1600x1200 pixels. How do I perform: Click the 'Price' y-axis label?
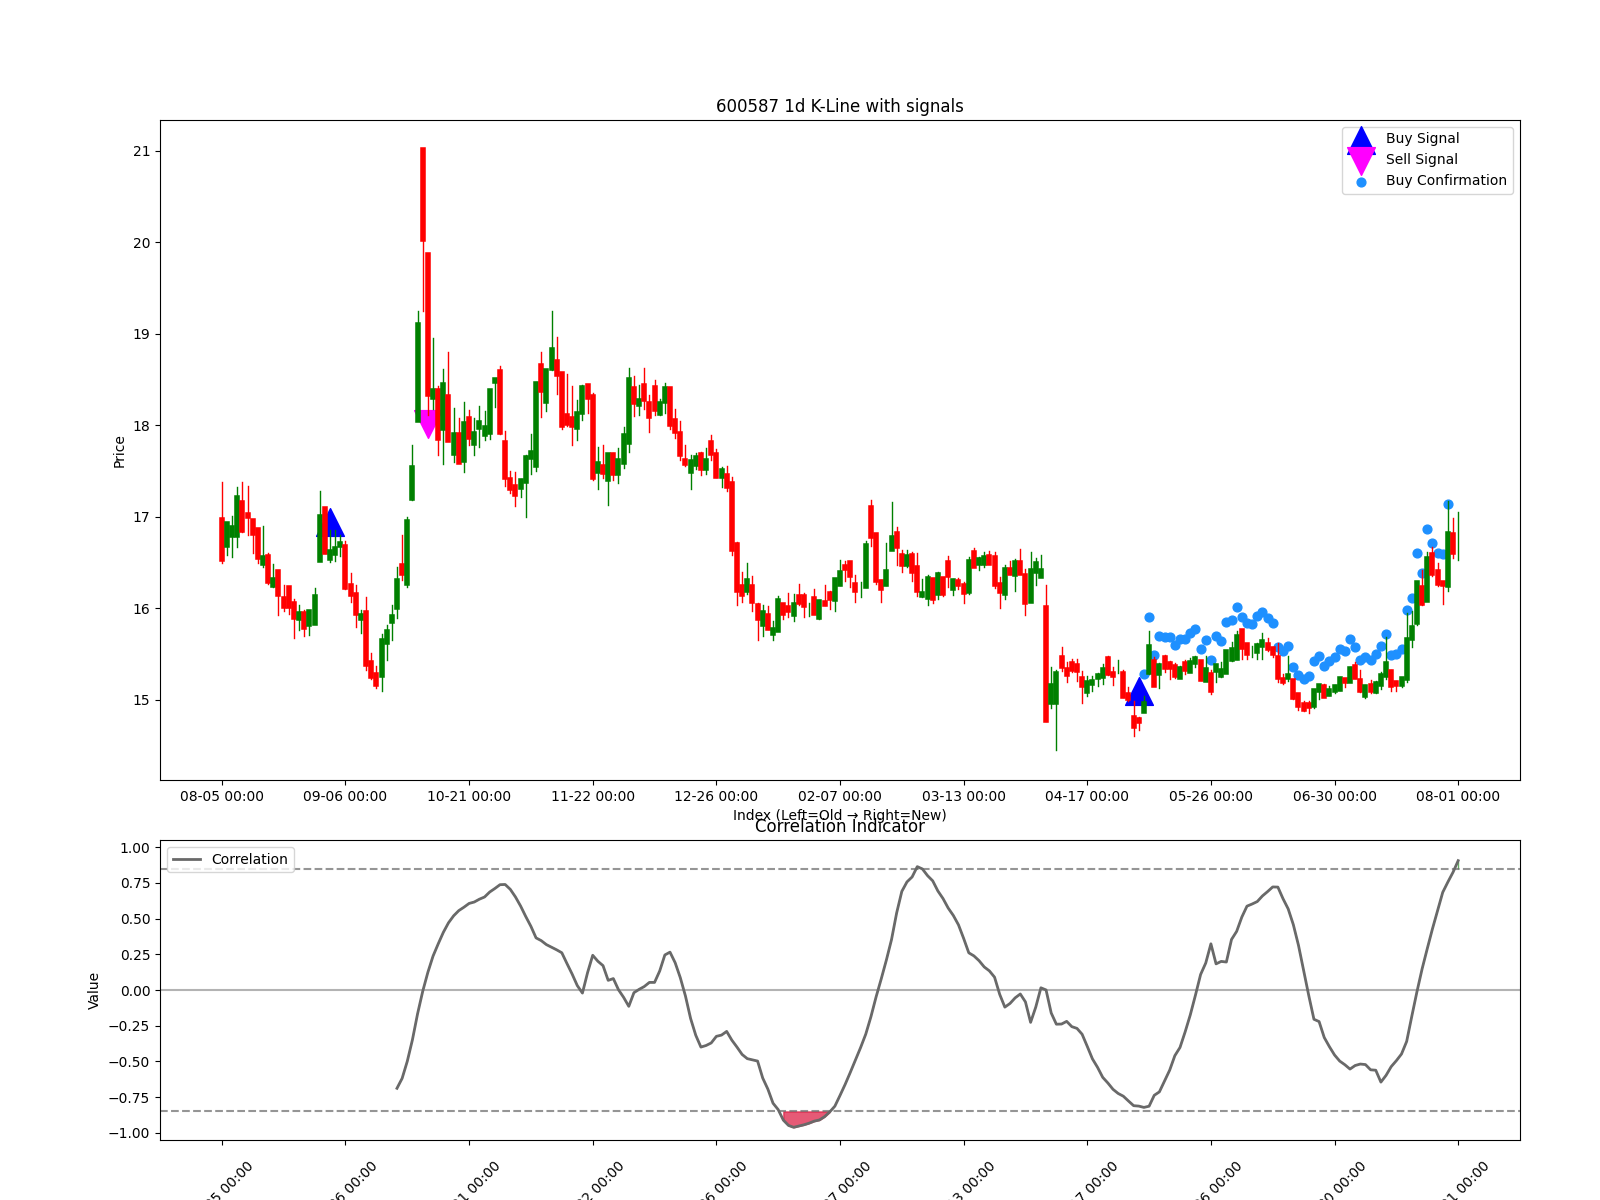pos(119,452)
